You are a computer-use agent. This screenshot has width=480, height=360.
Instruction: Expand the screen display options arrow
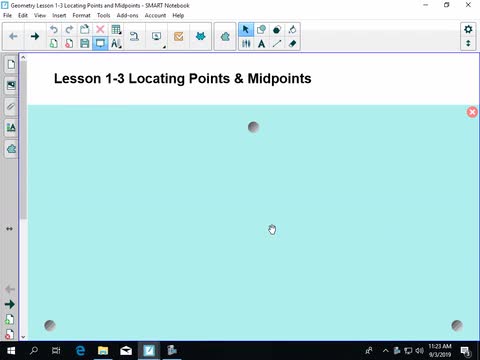pyautogui.click(x=164, y=47)
